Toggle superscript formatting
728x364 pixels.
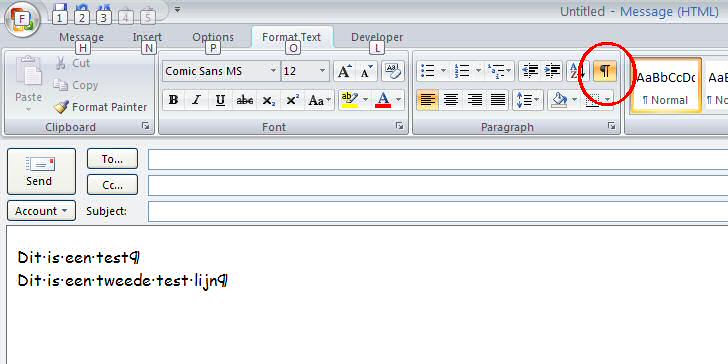[292, 100]
